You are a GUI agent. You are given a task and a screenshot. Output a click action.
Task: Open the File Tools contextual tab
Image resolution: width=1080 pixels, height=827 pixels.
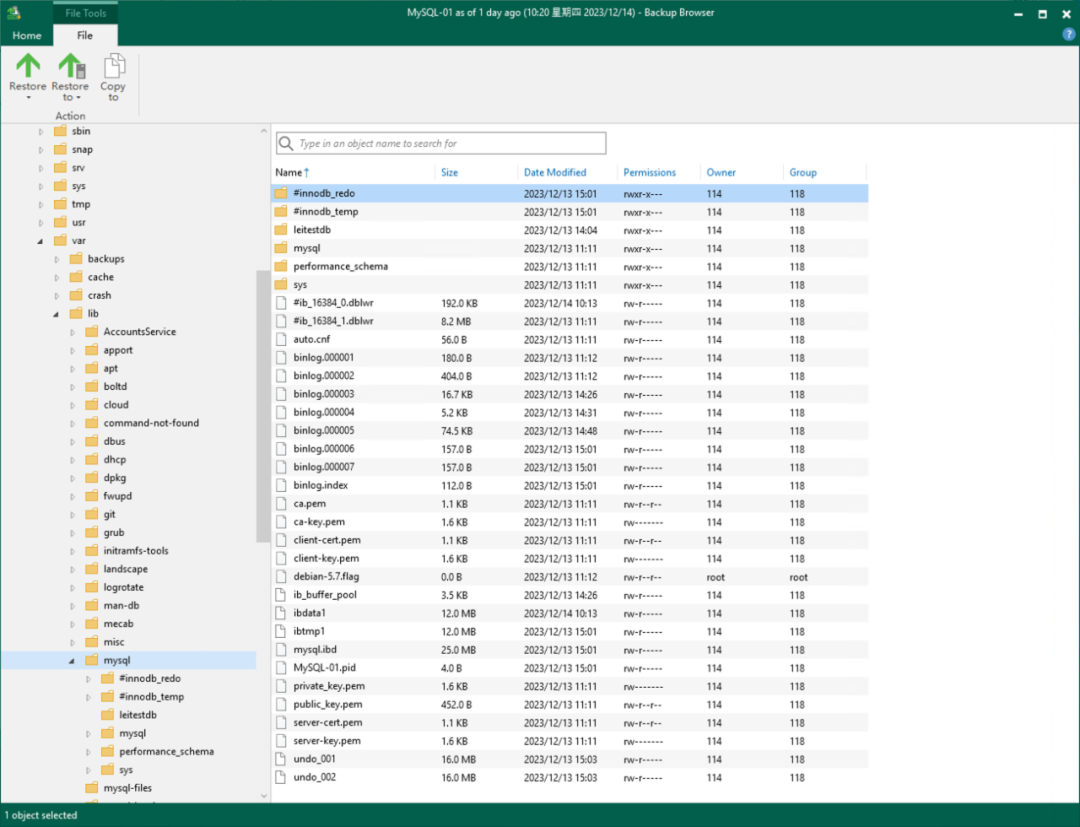pos(85,13)
